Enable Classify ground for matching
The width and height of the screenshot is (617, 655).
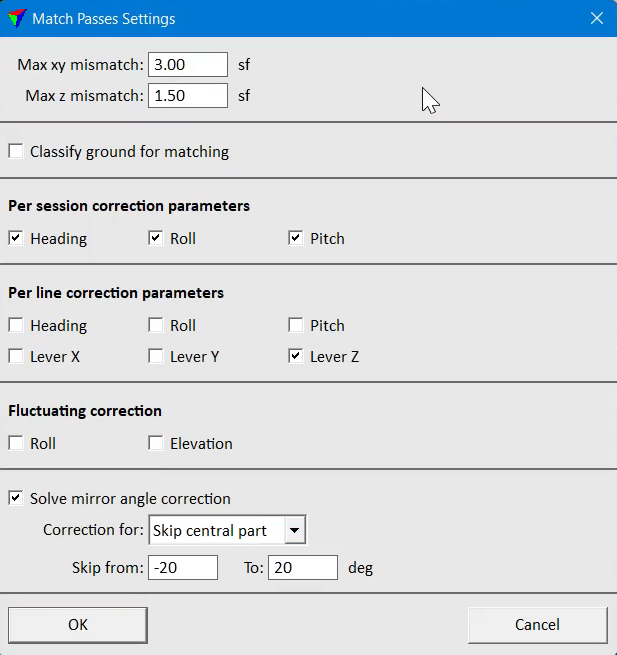(16, 151)
